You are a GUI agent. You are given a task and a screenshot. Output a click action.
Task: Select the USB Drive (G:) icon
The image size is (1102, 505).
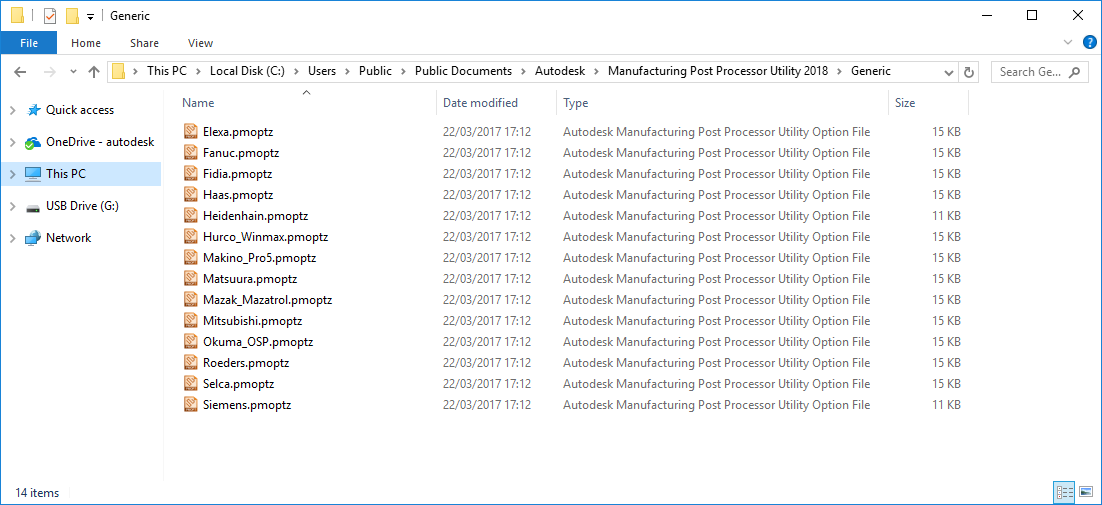[33, 206]
